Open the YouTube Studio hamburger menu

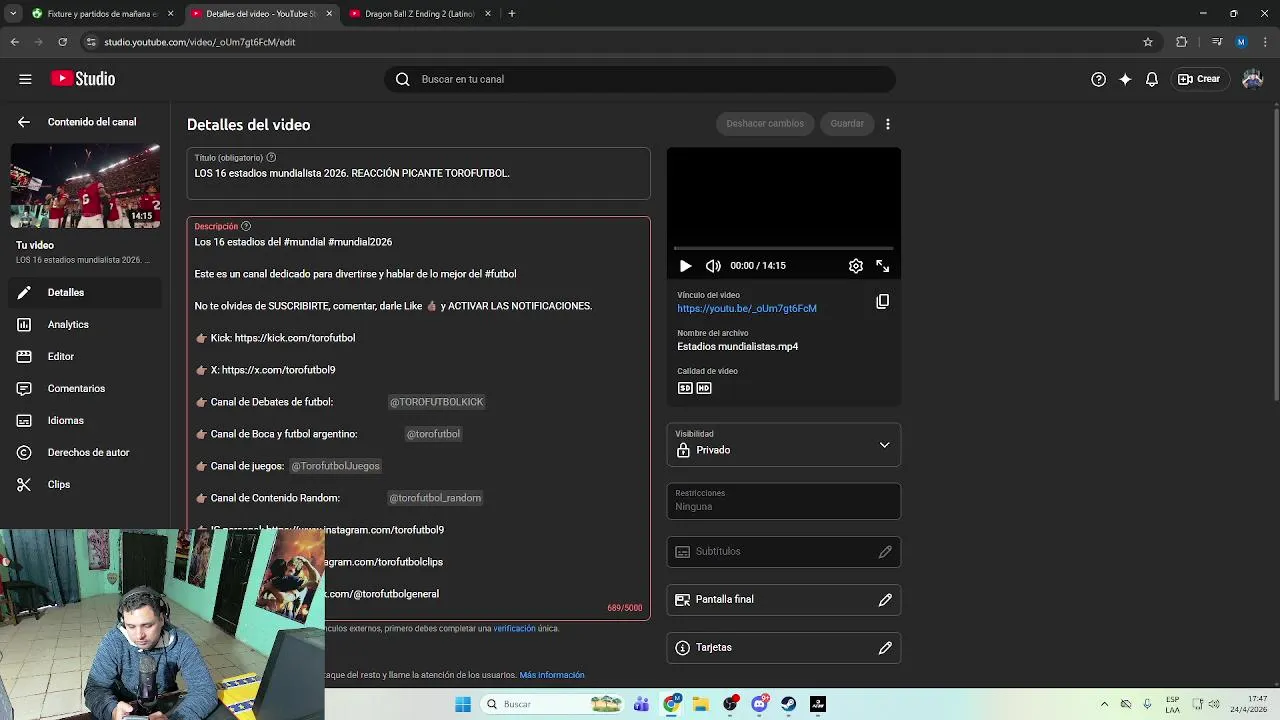25,79
